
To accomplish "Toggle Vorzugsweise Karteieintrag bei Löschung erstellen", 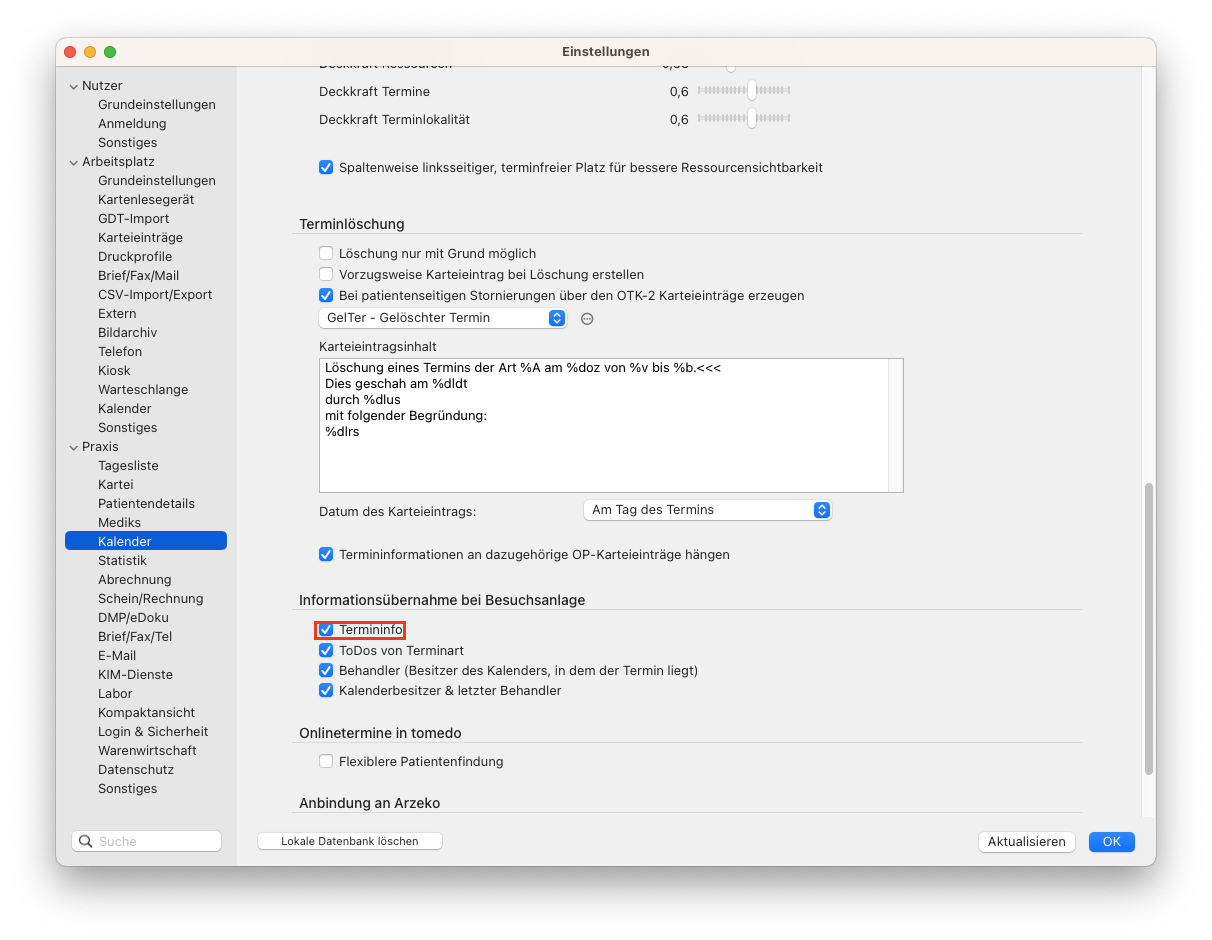I will [x=326, y=274].
